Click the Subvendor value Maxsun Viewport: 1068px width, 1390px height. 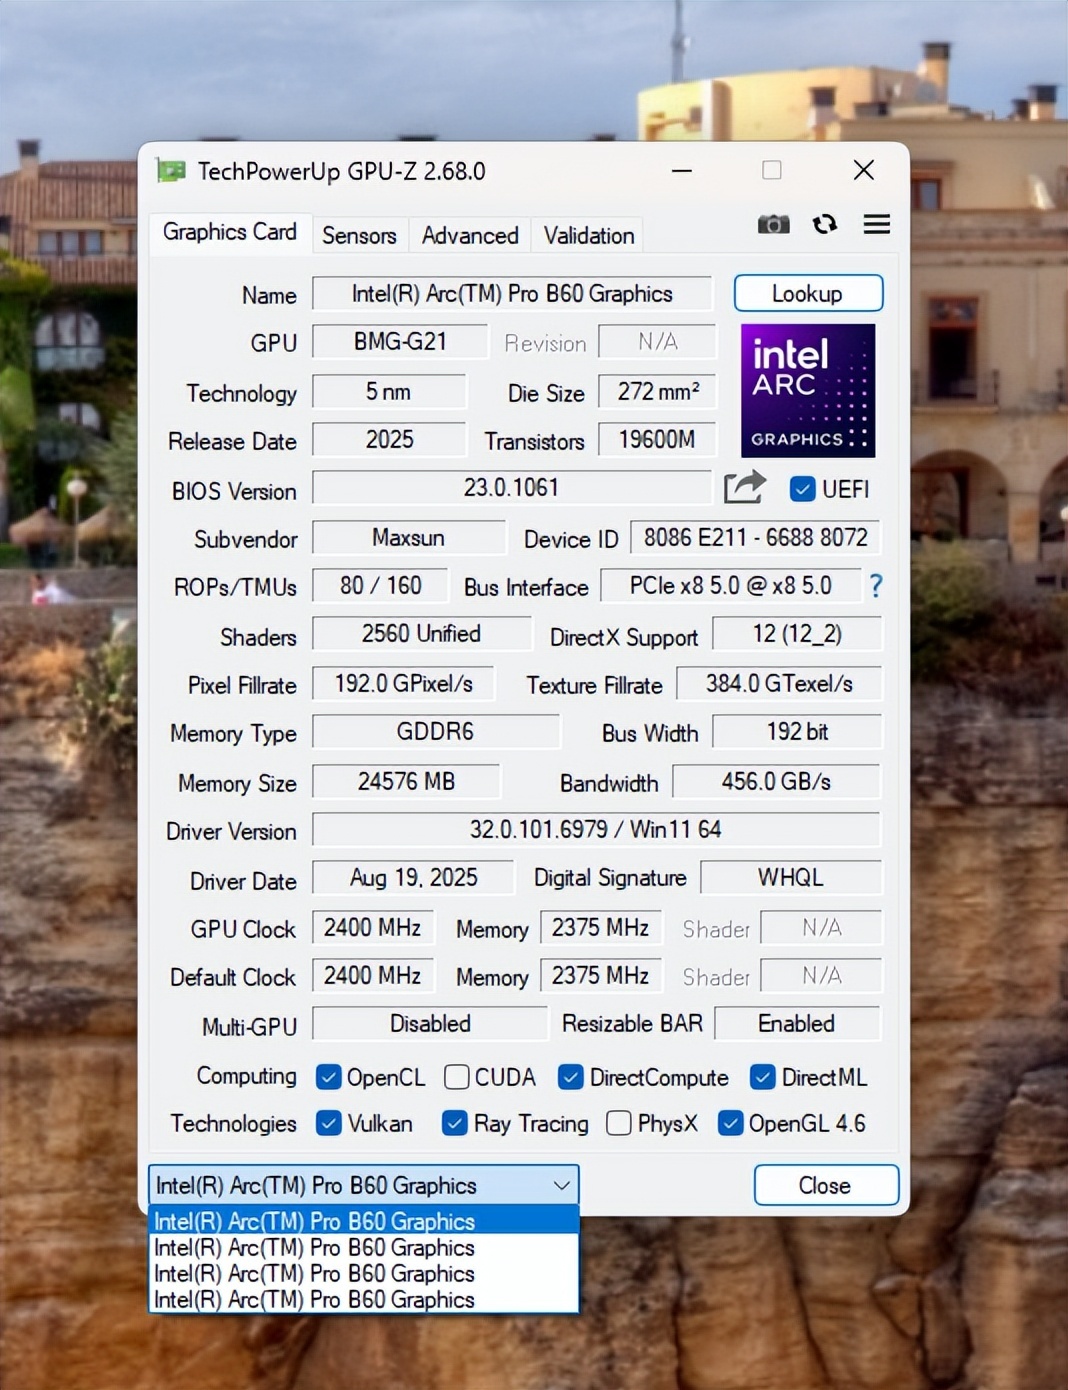coord(409,538)
